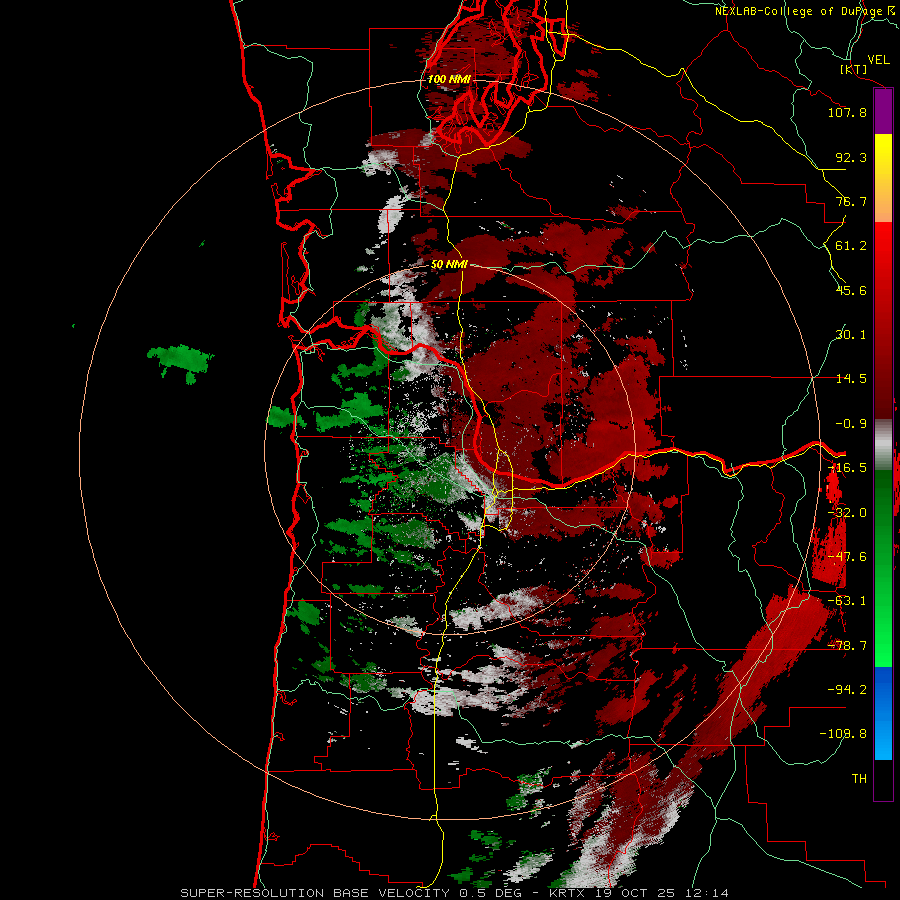Click the TH label on the legend
This screenshot has width=900, height=900.
point(859,779)
